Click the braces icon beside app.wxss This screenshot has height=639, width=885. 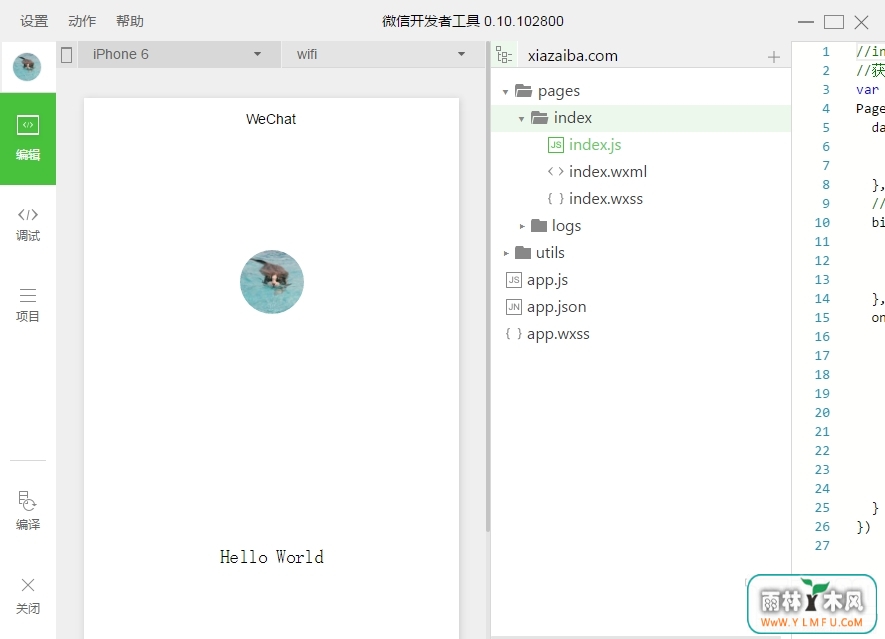(514, 334)
